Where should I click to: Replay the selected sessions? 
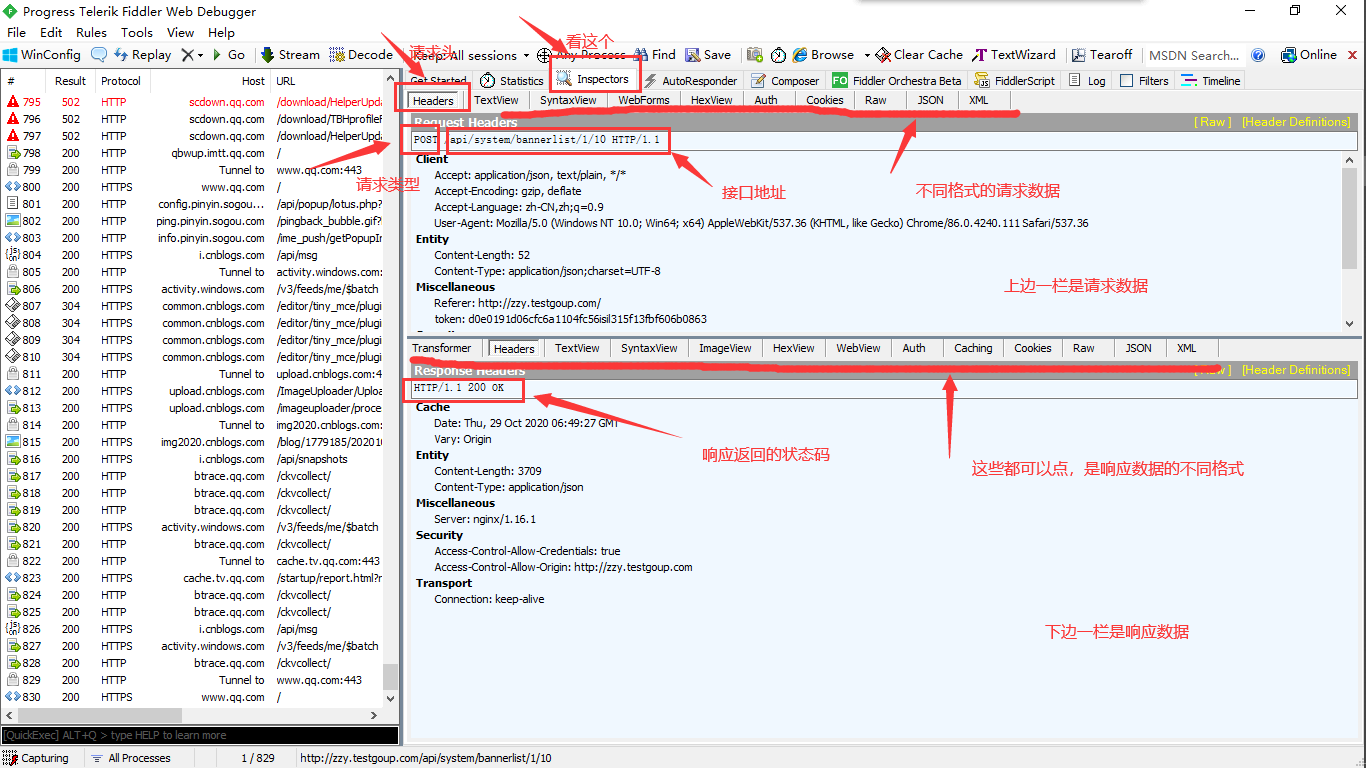coord(141,55)
